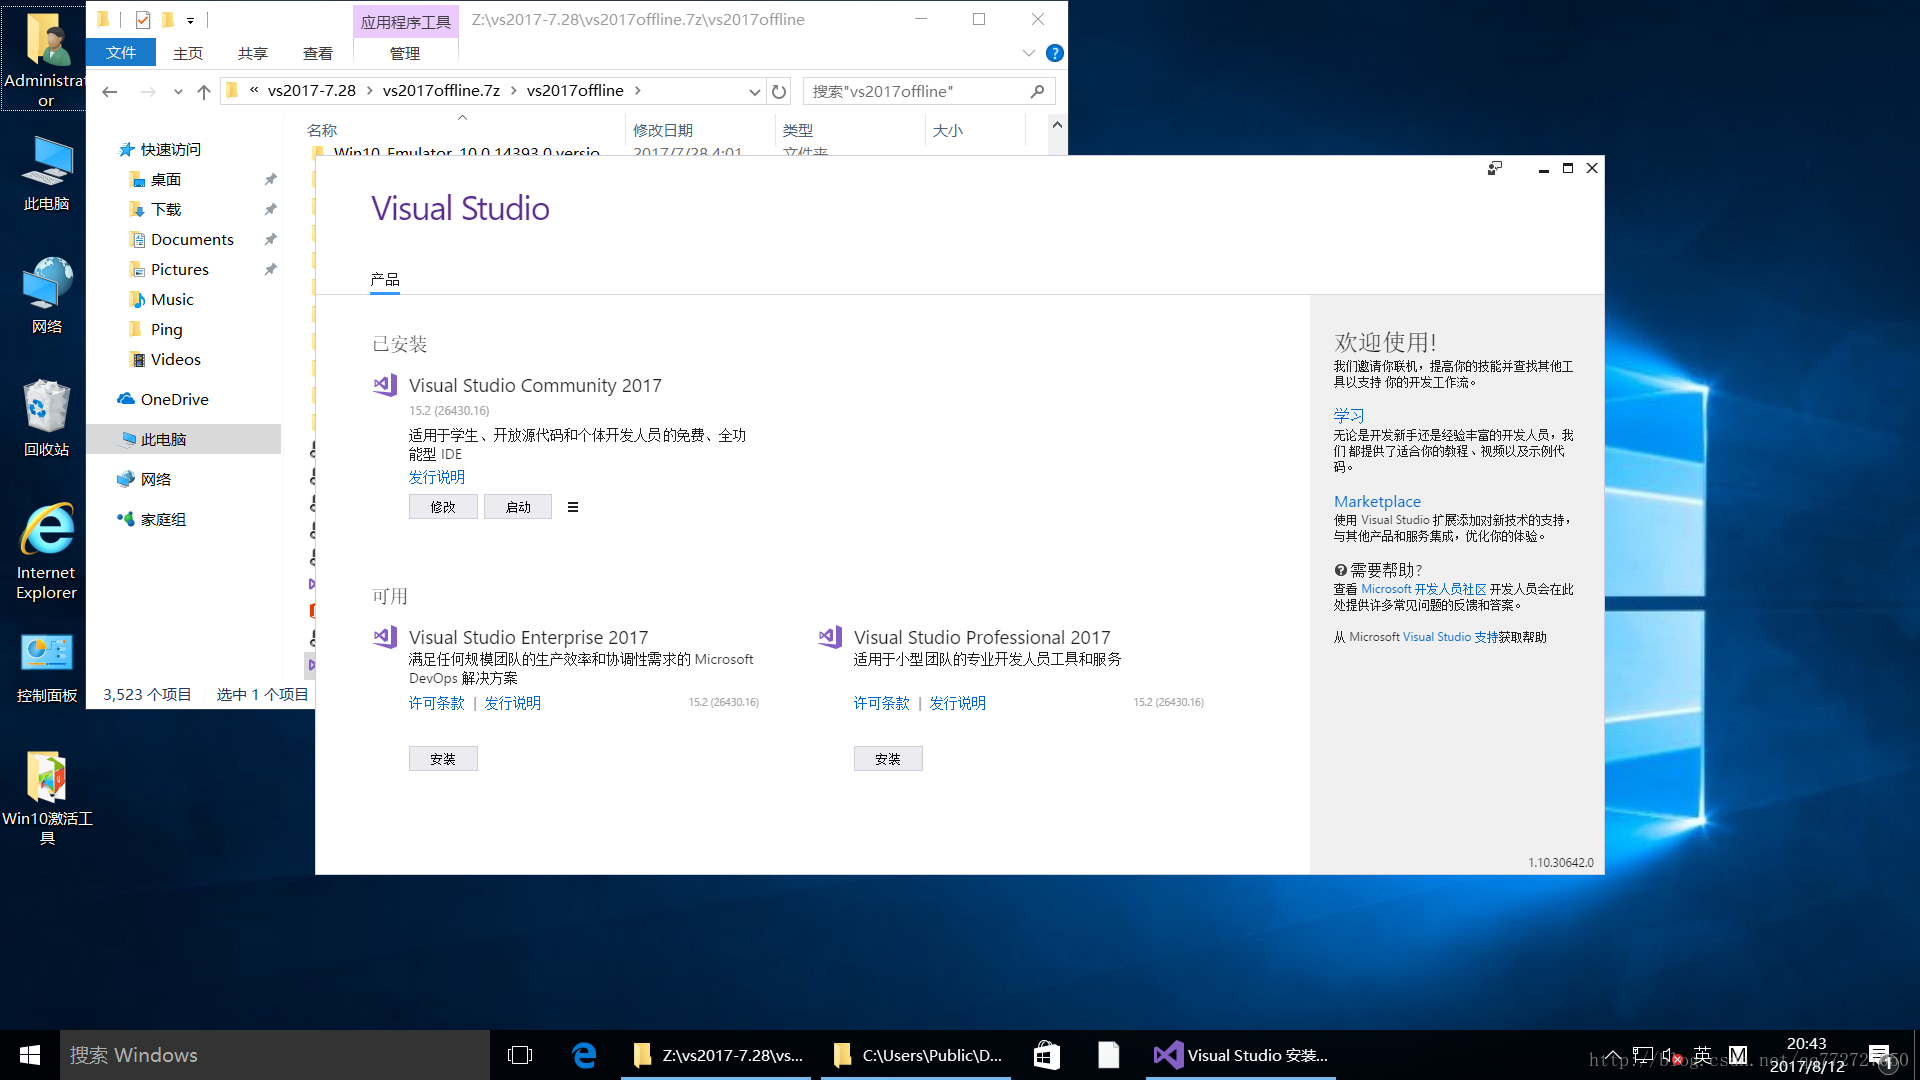
Task: Open the taskbar clock showing 20:43
Action: [1806, 1055]
